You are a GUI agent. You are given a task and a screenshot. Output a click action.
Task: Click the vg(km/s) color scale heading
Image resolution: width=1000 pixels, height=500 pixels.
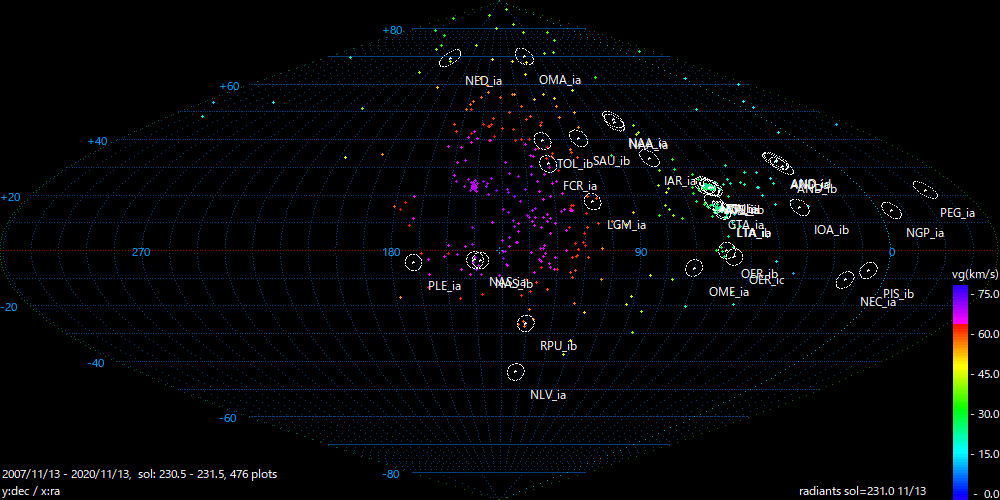coord(972,274)
